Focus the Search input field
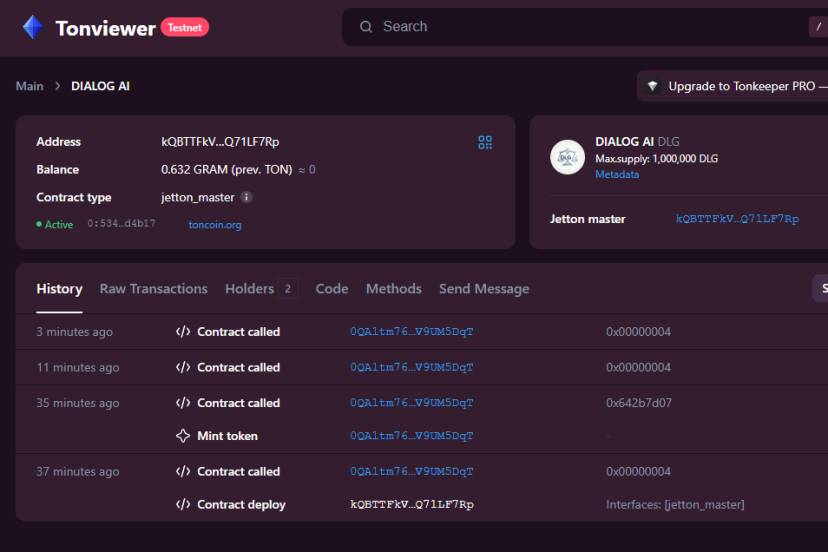828x552 pixels. pos(585,26)
